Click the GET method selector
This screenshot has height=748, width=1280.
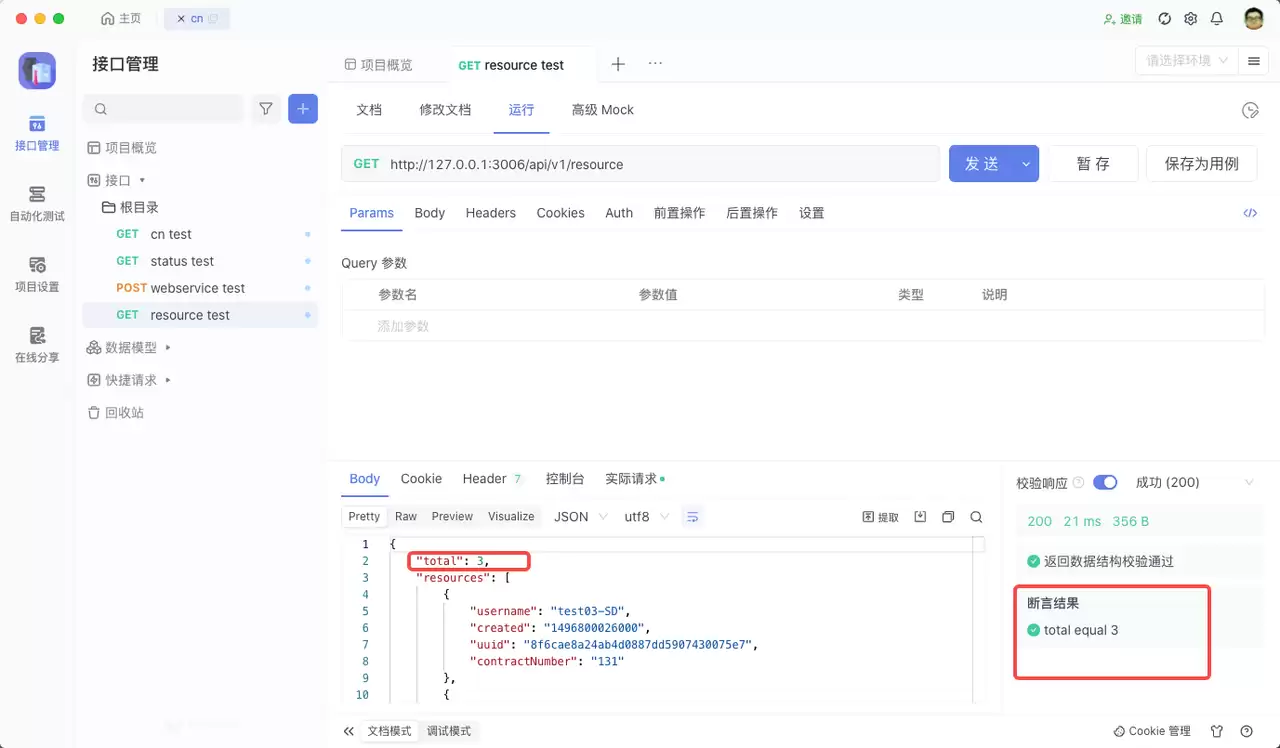click(366, 164)
